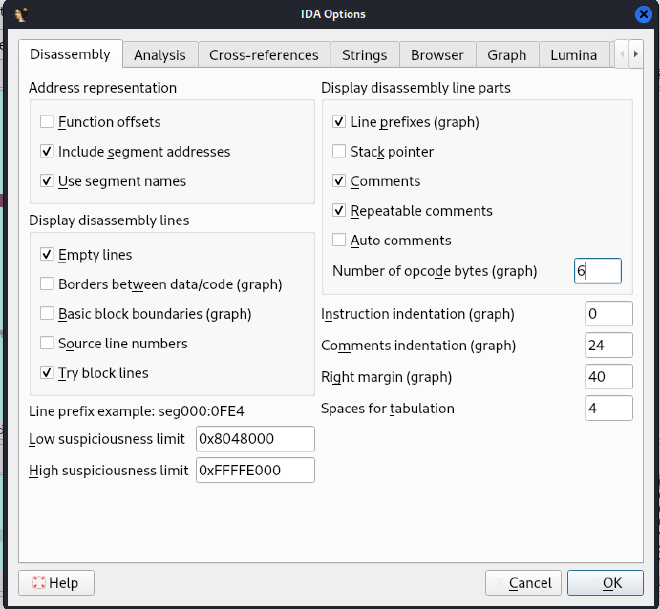The height and width of the screenshot is (609, 660).
Task: Select the Disassembly tab
Action: tap(70, 54)
